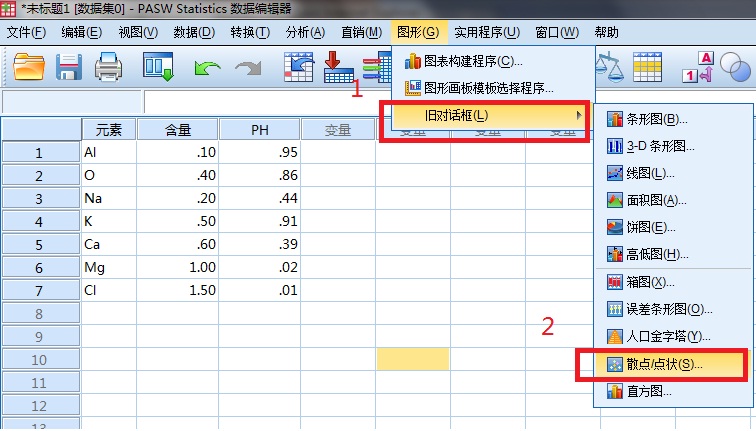Image resolution: width=756 pixels, height=431 pixels.
Task: Open the 转换(T) menu
Action: pos(250,32)
